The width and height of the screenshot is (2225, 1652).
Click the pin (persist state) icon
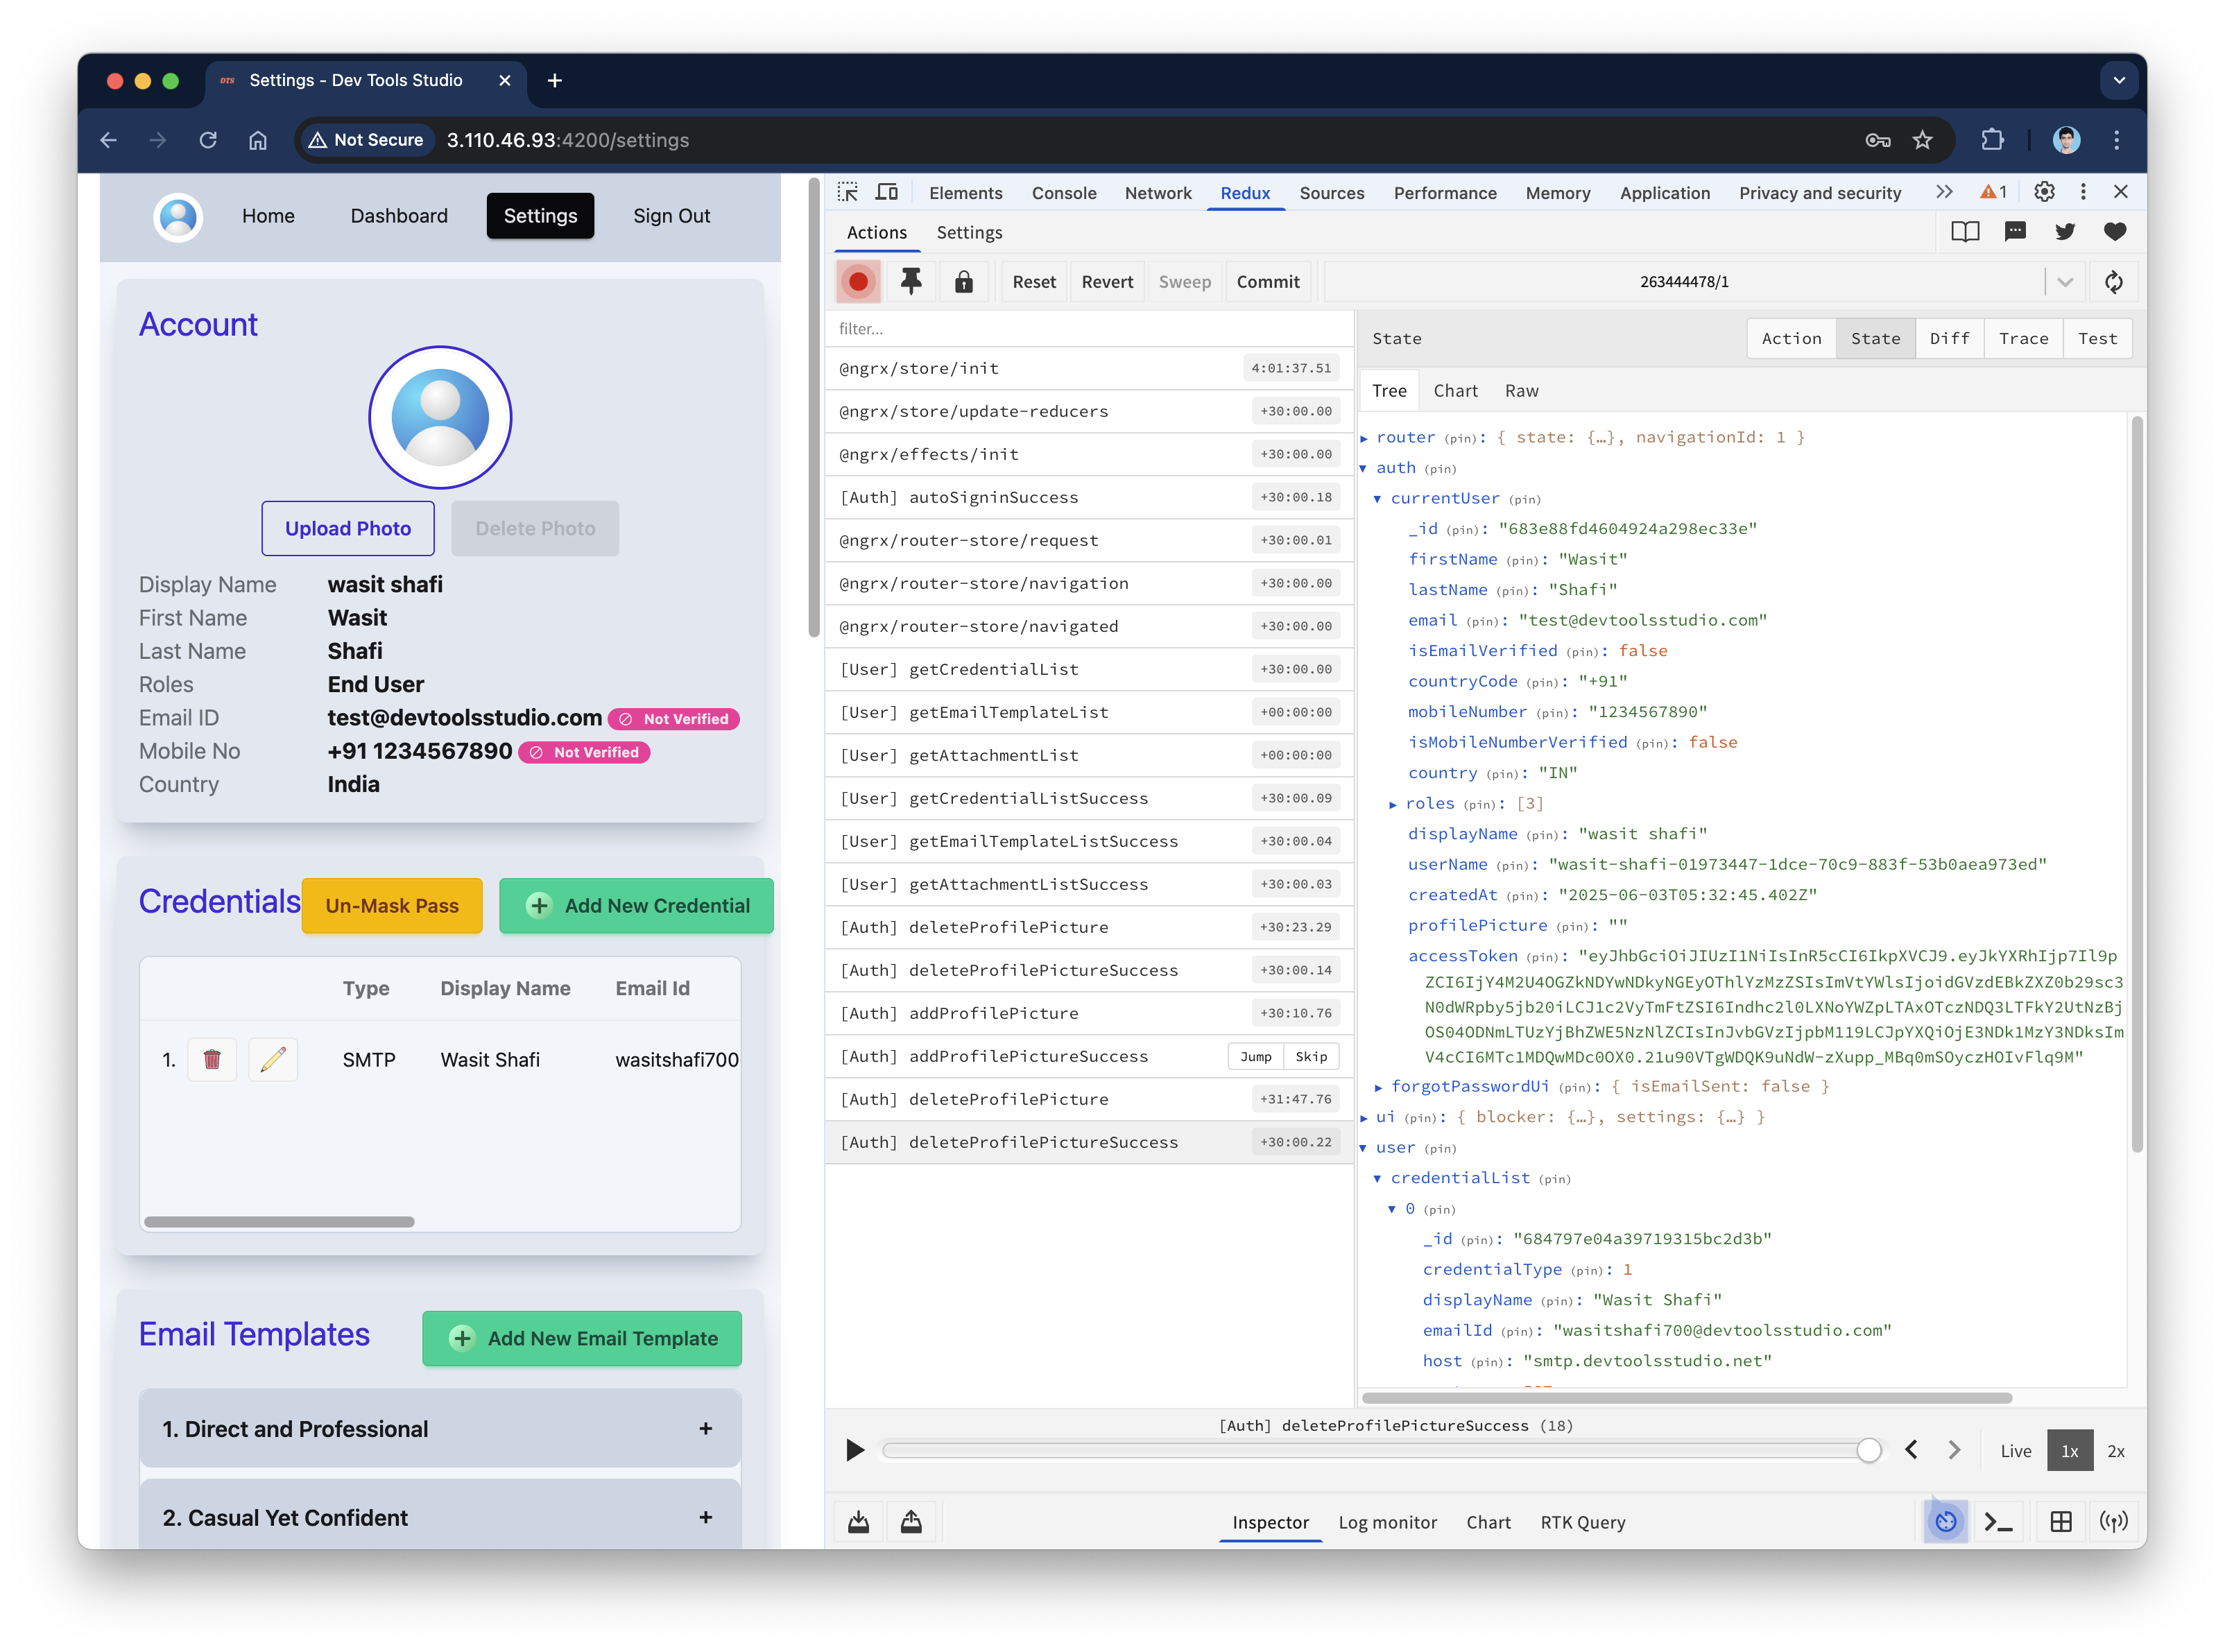click(910, 282)
